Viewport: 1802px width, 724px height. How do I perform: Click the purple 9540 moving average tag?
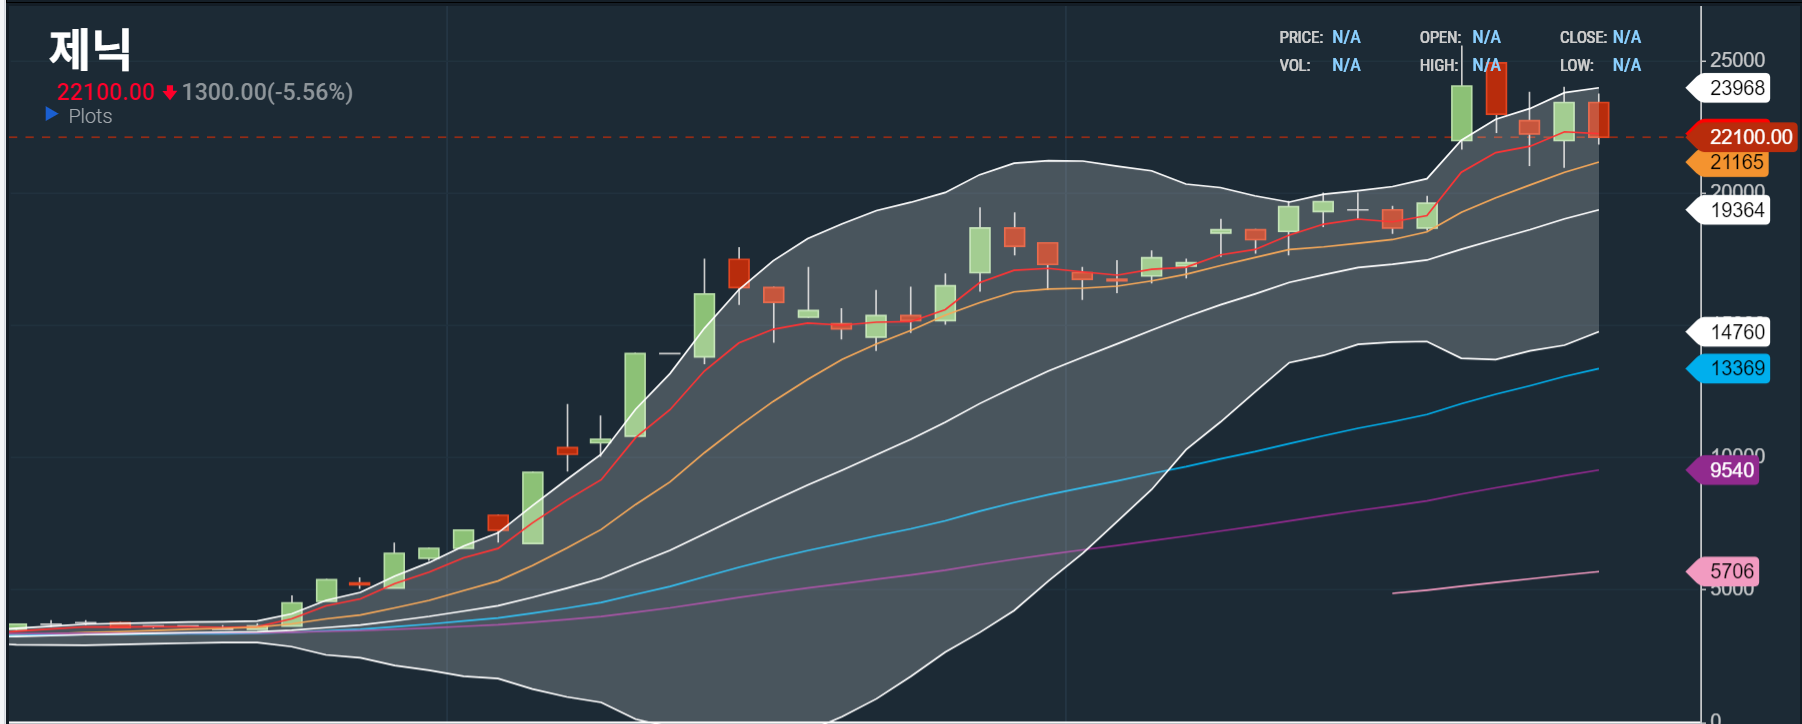point(1730,470)
